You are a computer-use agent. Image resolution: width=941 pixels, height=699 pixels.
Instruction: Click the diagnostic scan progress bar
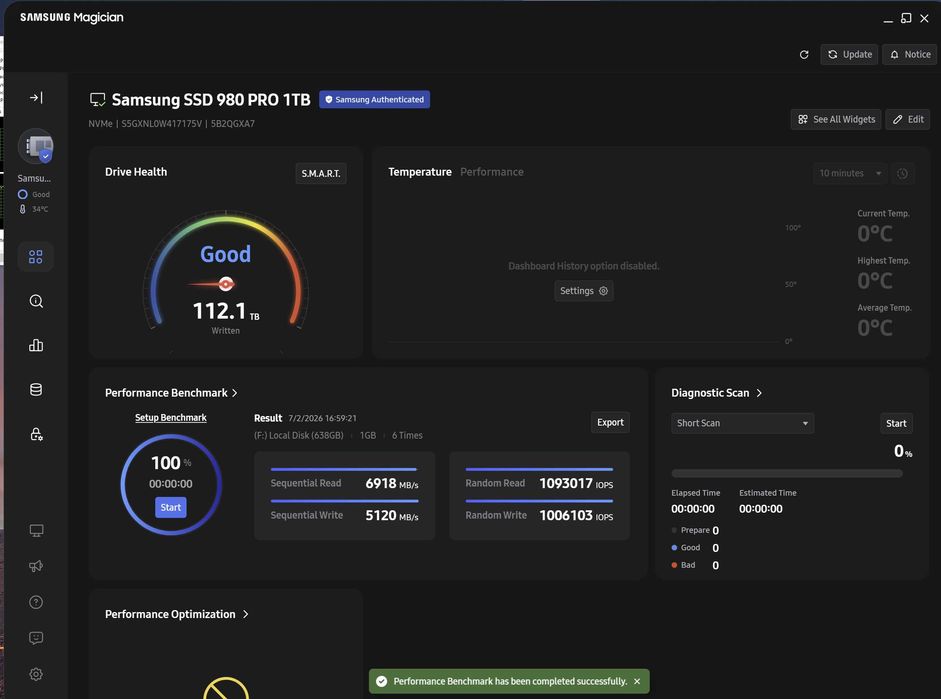(787, 473)
